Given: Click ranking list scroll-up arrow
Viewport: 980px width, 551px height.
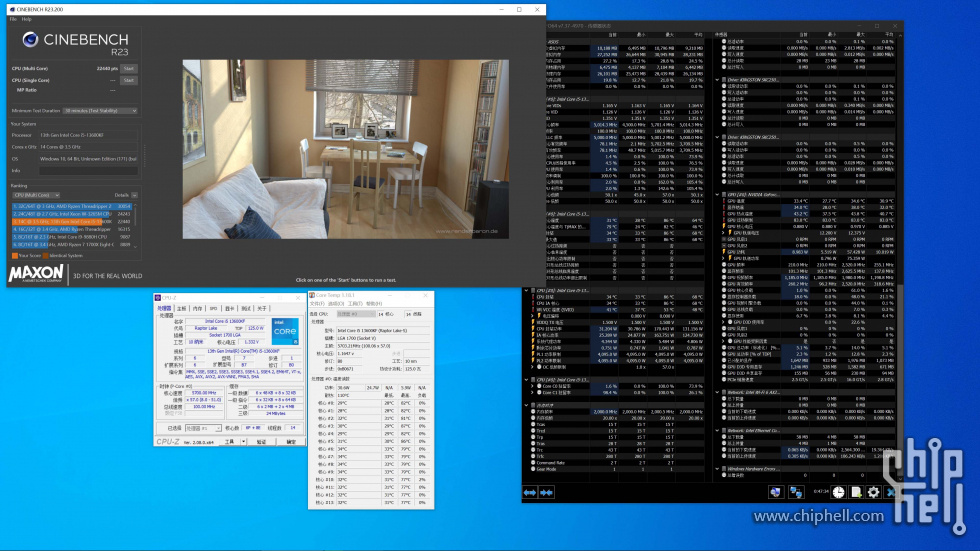Looking at the screenshot, I should click(135, 205).
